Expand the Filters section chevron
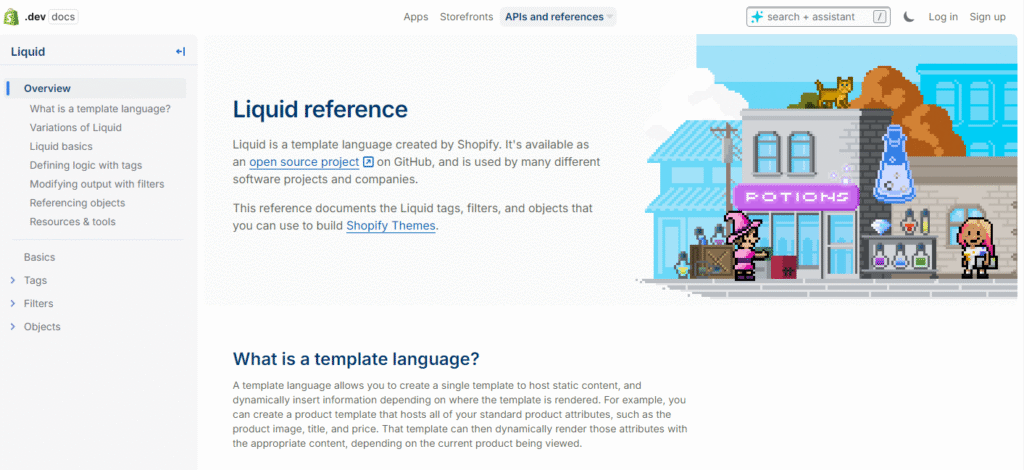Viewport: 1024px width, 470px height. point(12,304)
